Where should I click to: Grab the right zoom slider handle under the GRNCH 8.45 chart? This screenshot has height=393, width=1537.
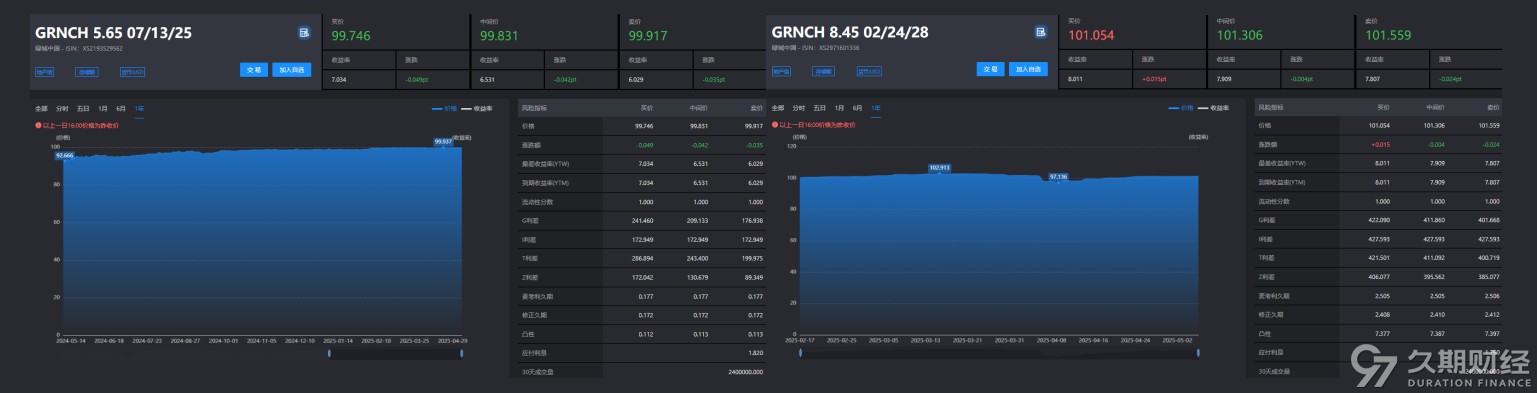click(x=1199, y=353)
